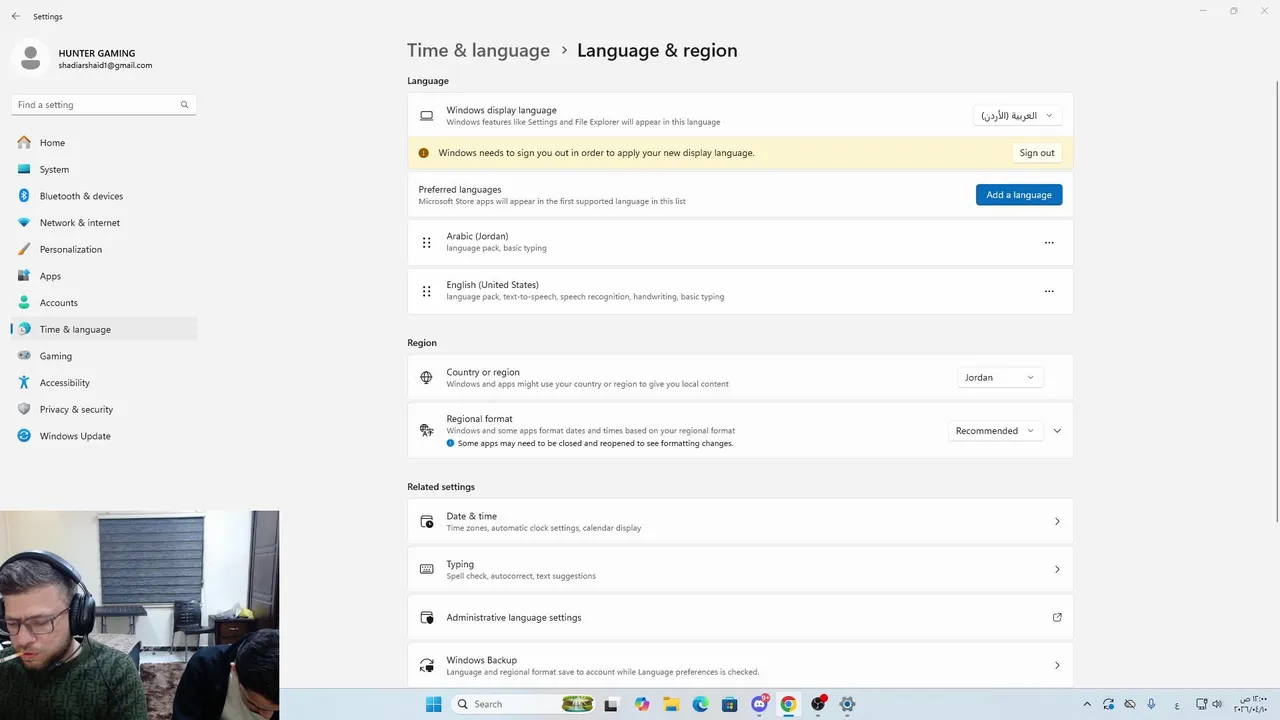The width and height of the screenshot is (1280, 720).
Task: Open Task View from the taskbar
Action: click(612, 704)
